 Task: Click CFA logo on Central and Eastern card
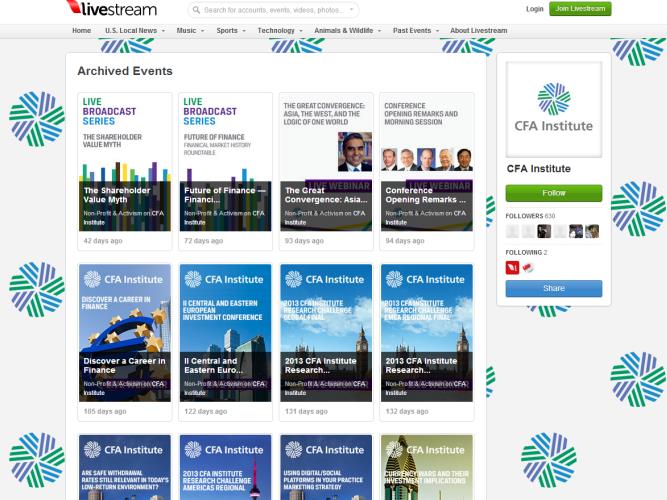point(224,280)
